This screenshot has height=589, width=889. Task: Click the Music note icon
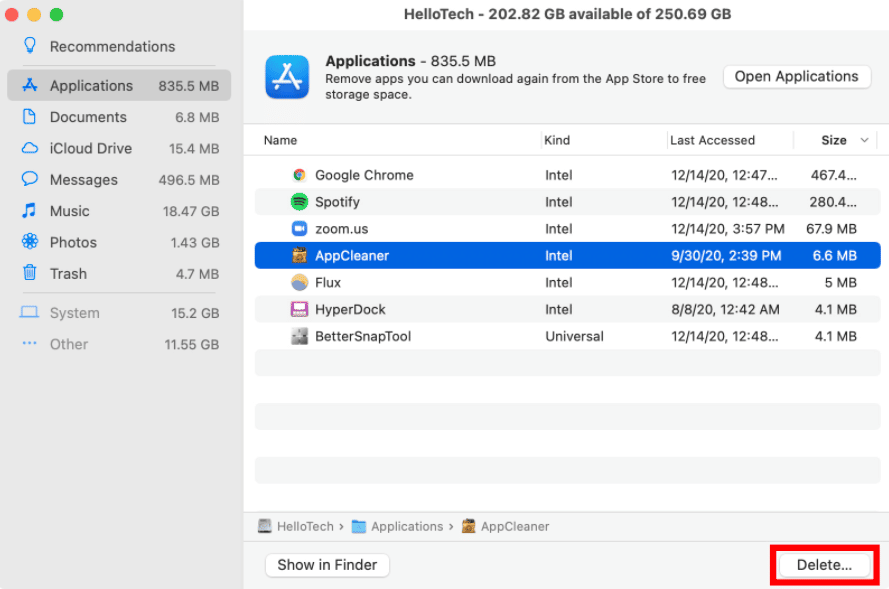[29, 211]
